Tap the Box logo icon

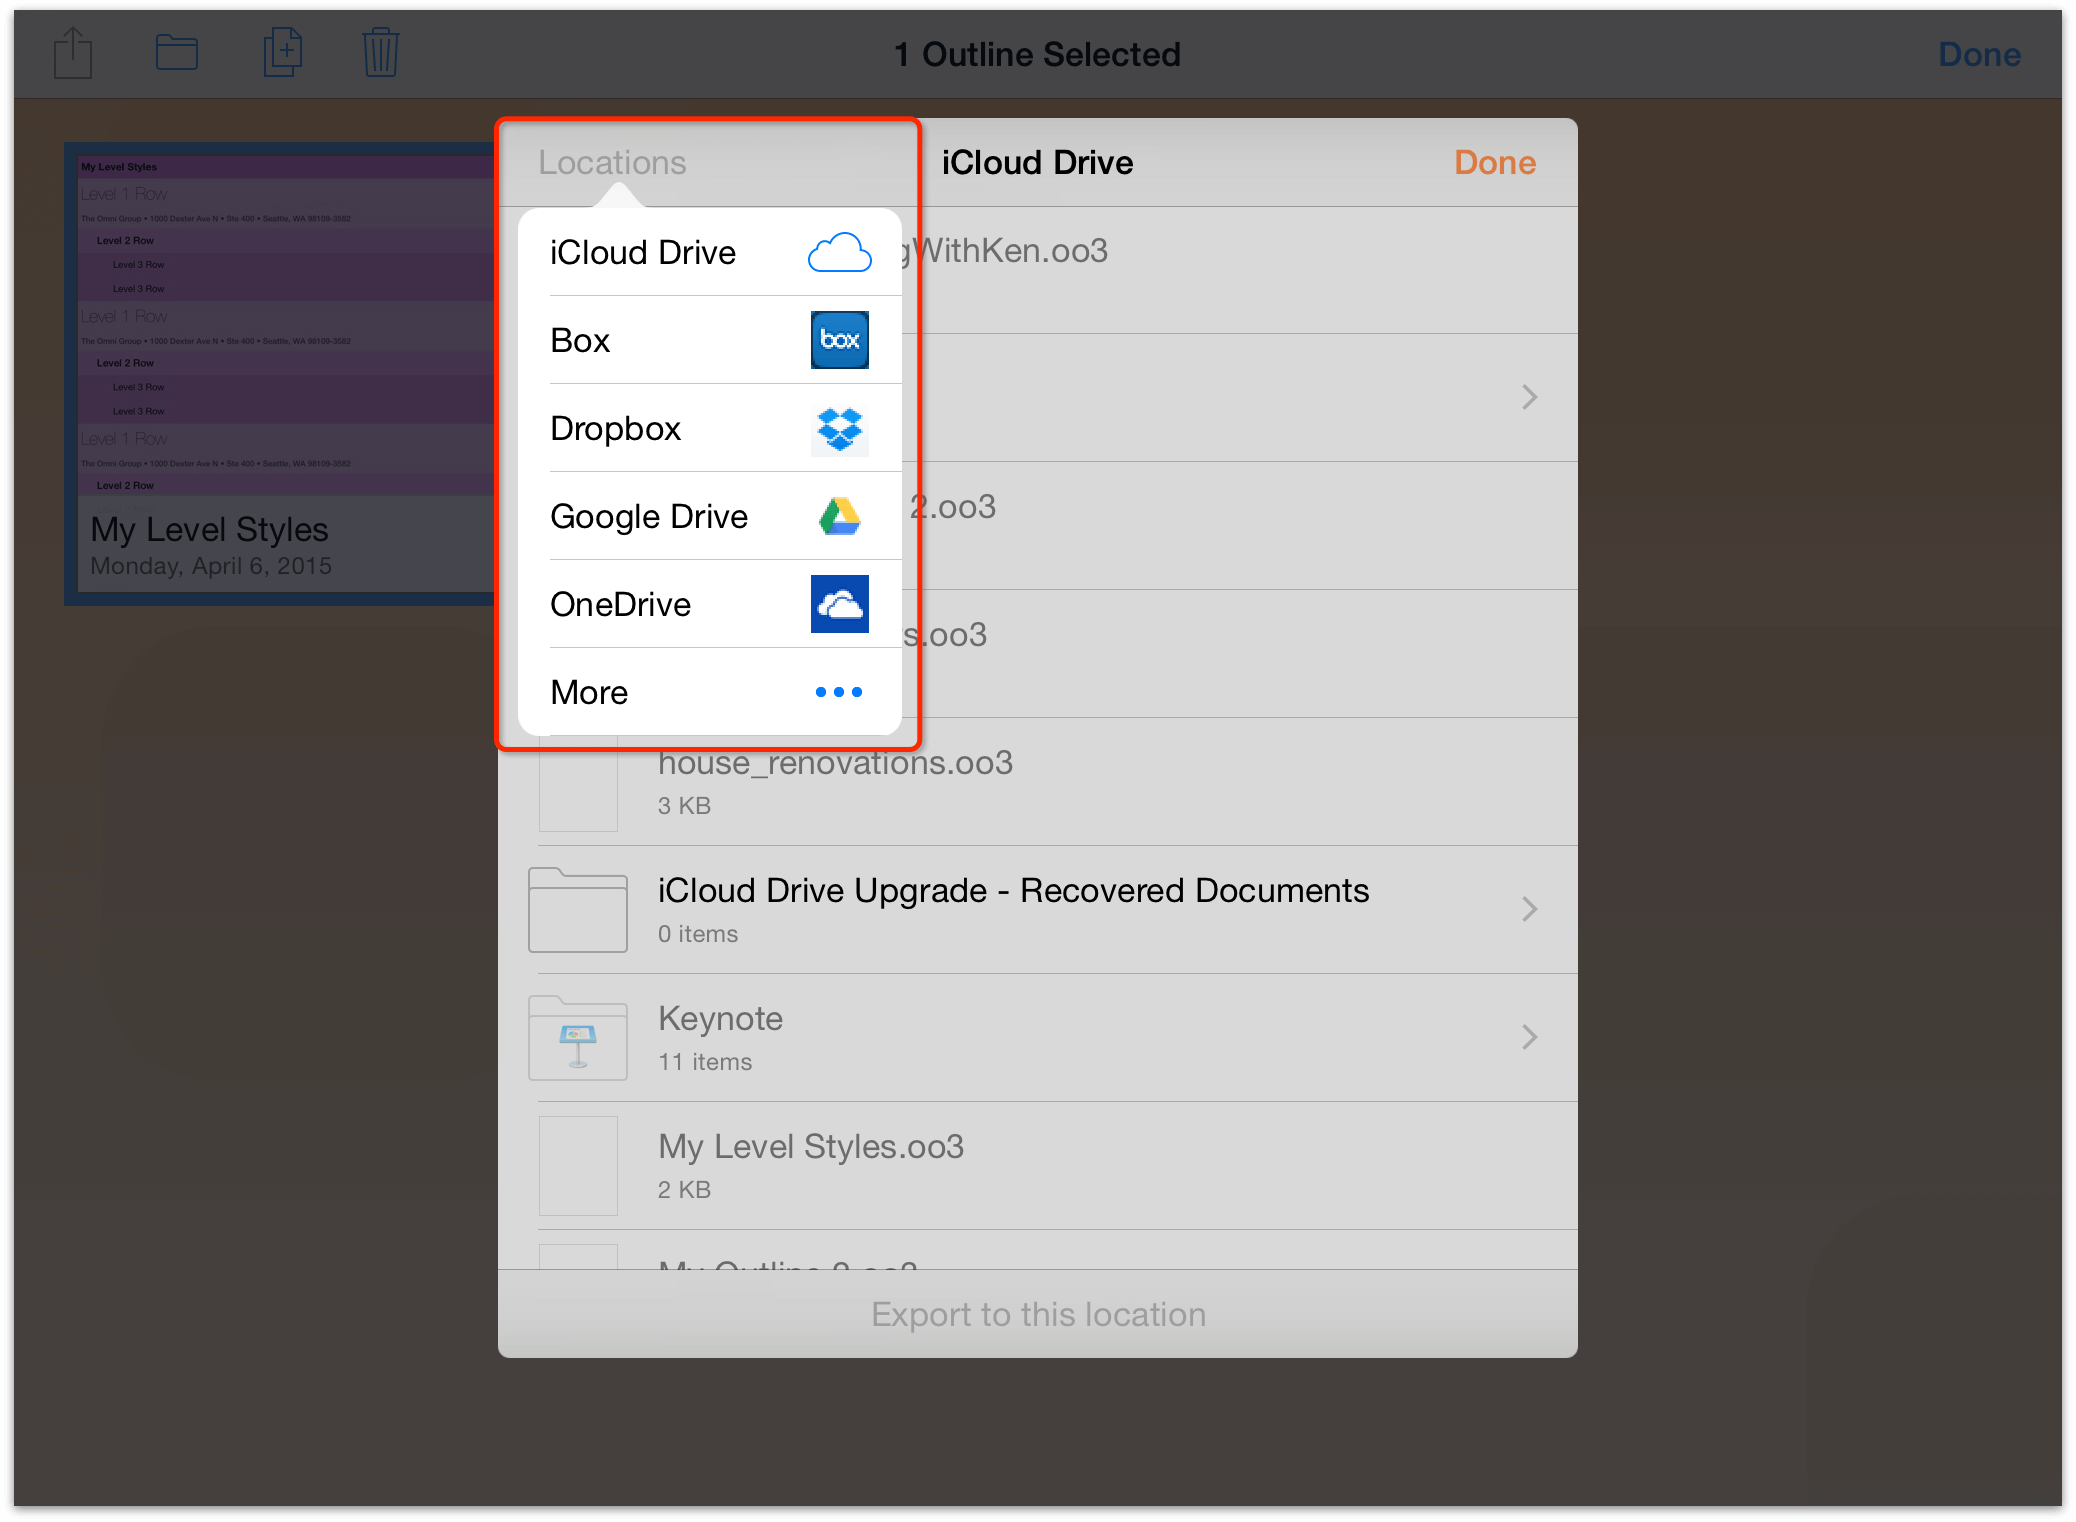tap(839, 340)
